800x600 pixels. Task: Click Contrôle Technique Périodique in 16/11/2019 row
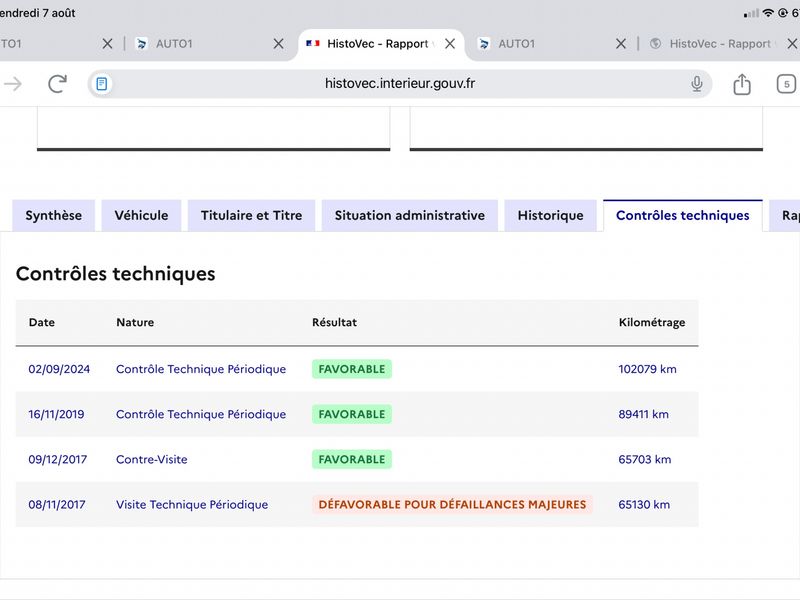click(201, 414)
